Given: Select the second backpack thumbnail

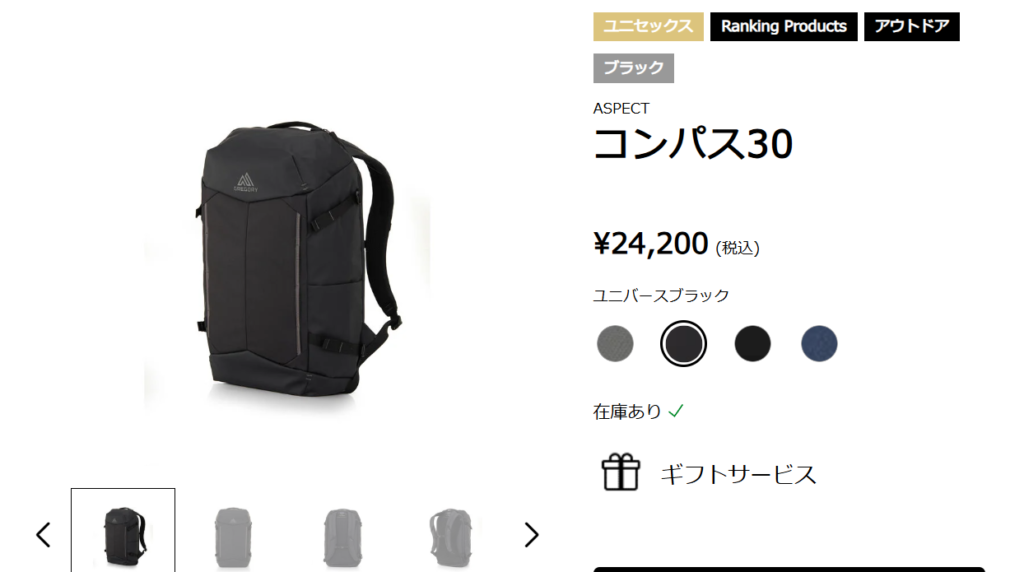Looking at the screenshot, I should click(233, 535).
